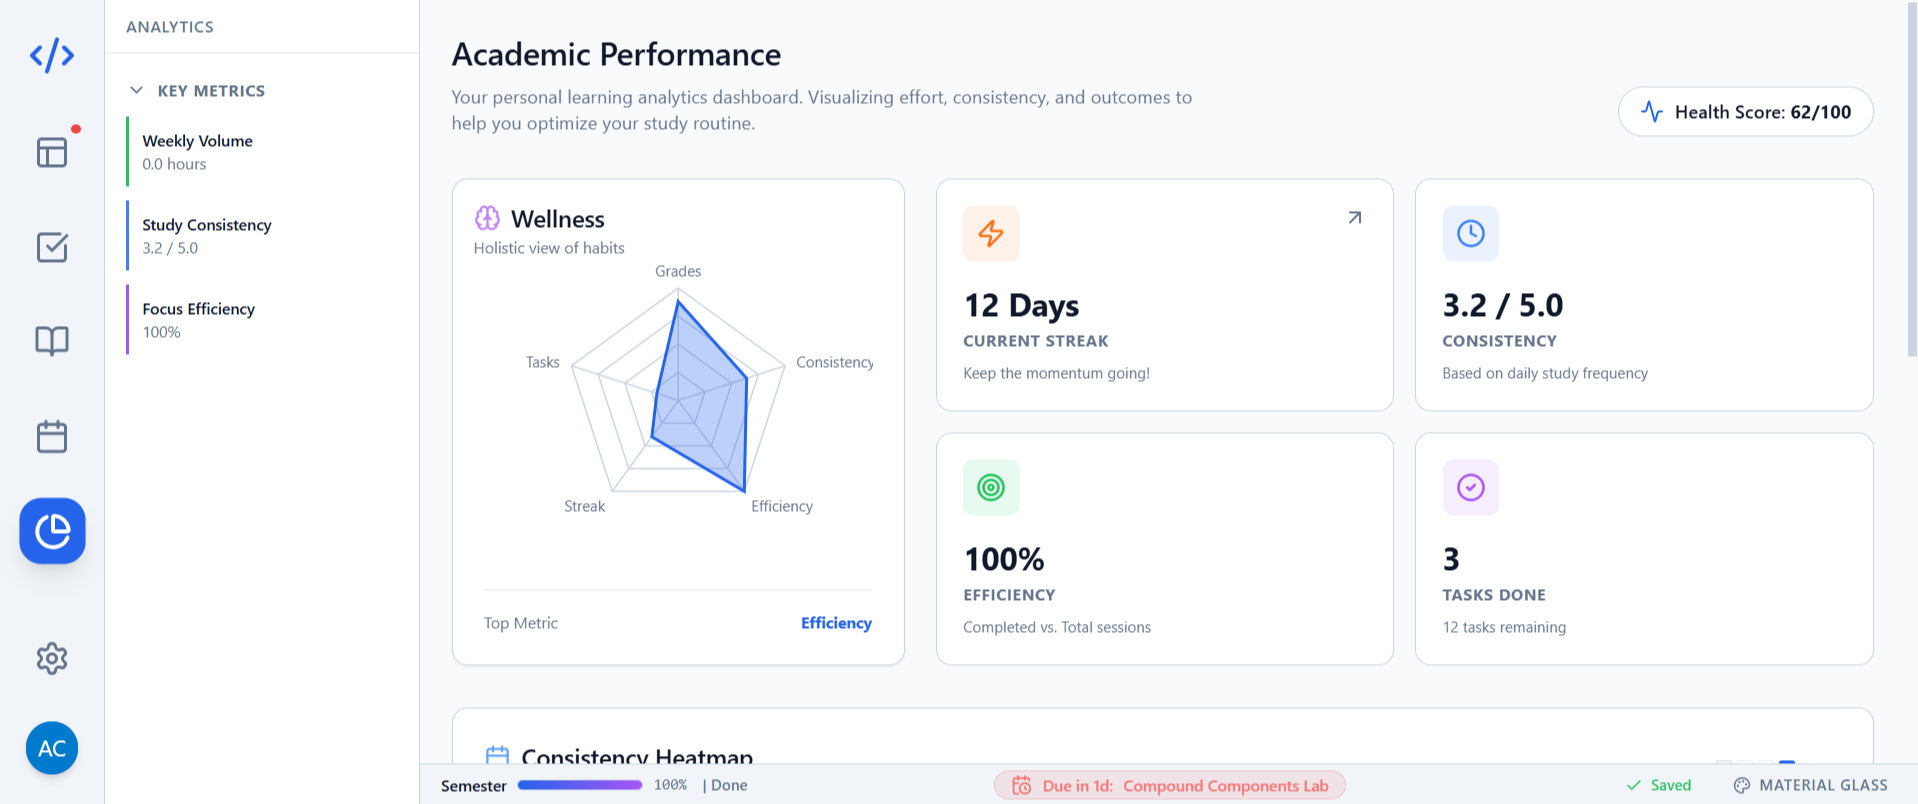Click the Due in 1d Compound Components Lab alert
This screenshot has height=804, width=1918.
tap(1169, 786)
